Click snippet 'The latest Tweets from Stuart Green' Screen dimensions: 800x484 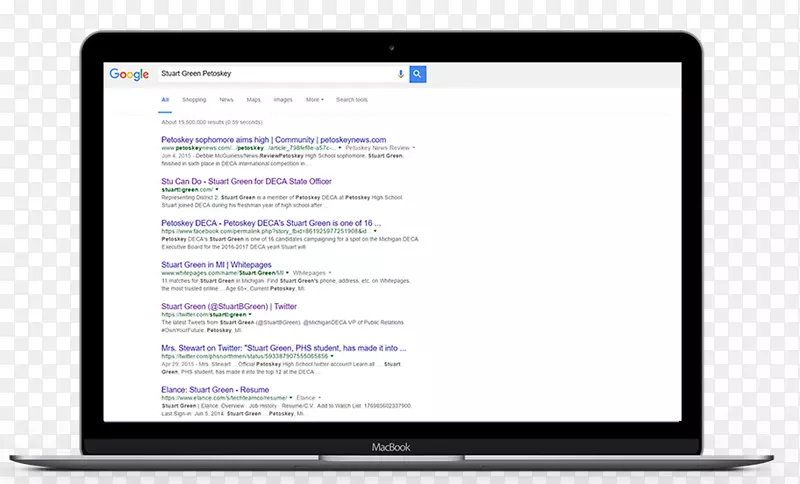pos(208,322)
